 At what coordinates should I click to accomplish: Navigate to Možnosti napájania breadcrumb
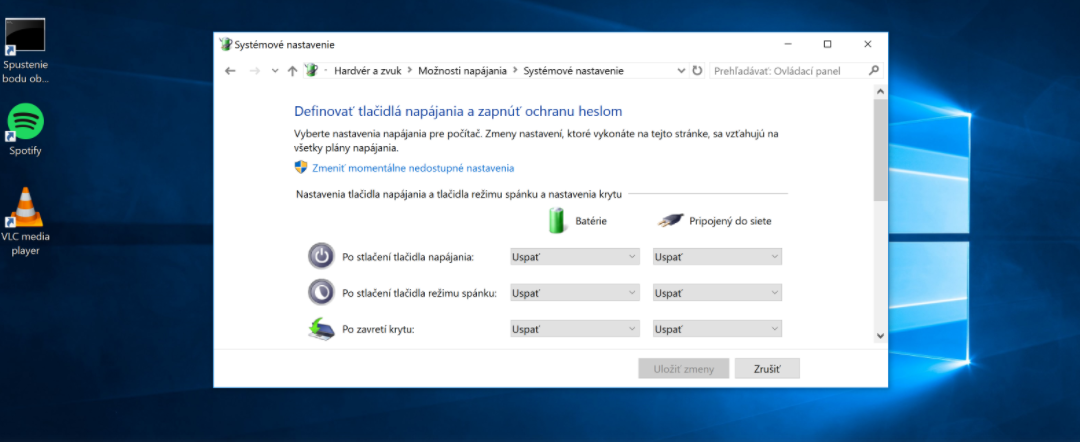[x=462, y=71]
